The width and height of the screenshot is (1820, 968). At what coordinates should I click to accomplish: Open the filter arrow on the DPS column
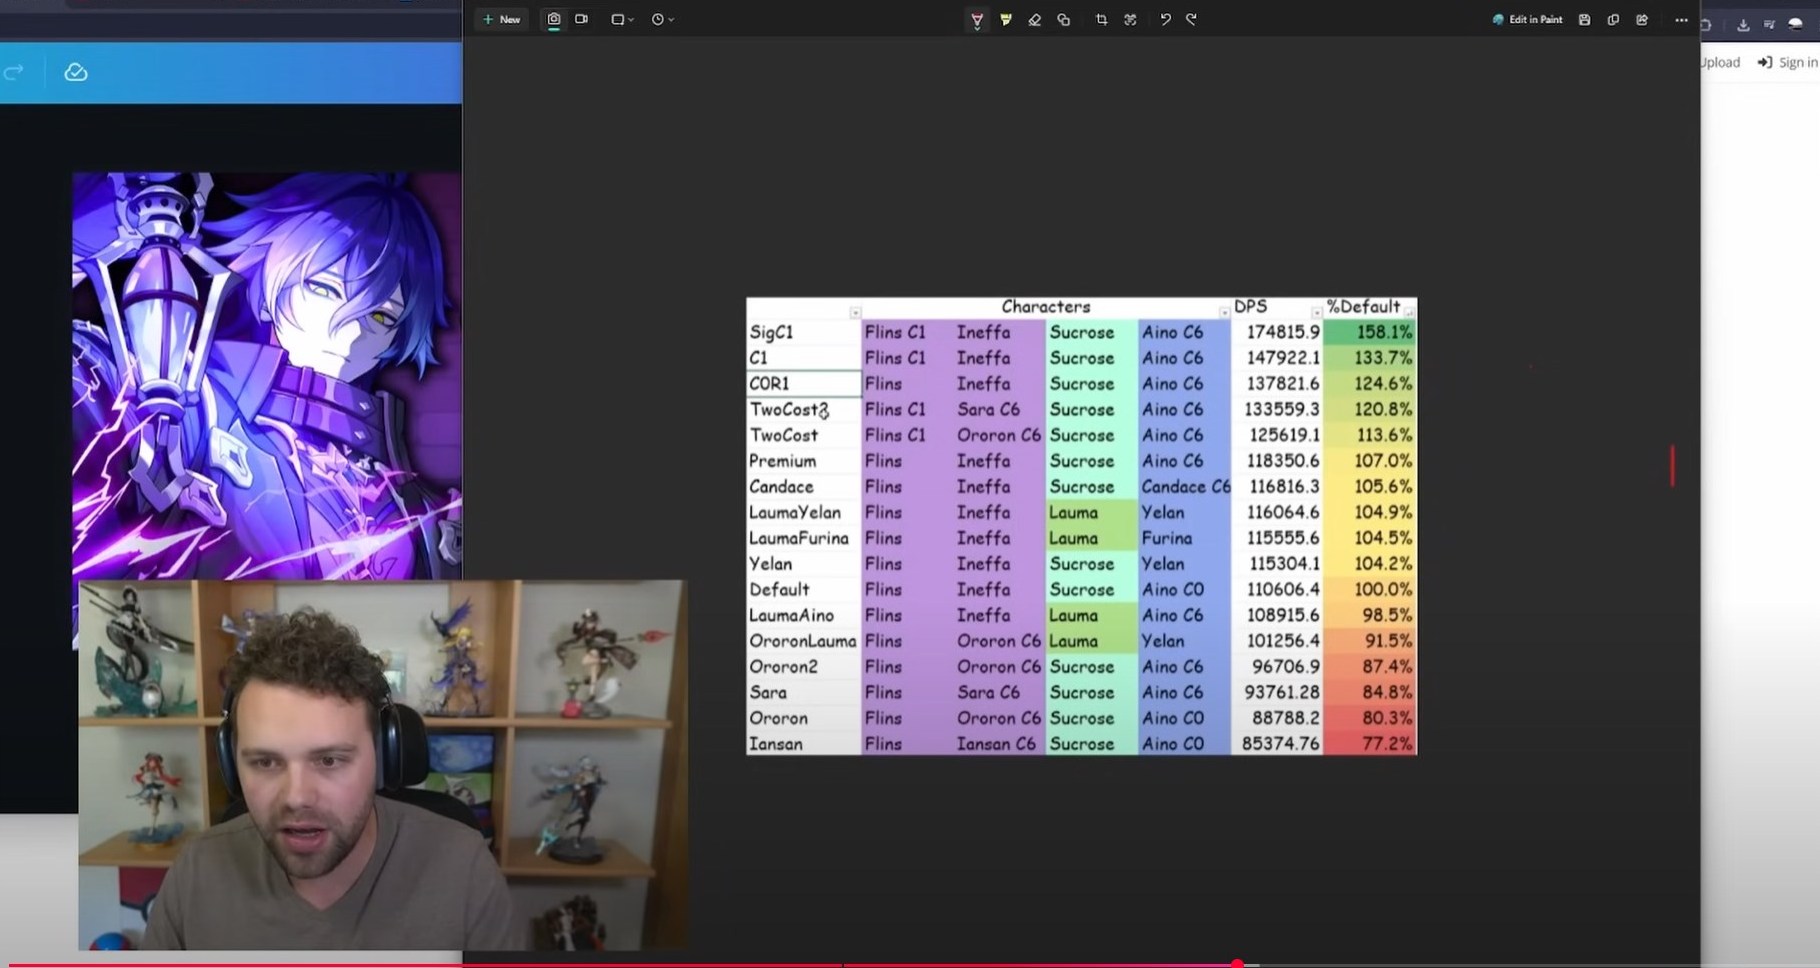coord(1316,313)
